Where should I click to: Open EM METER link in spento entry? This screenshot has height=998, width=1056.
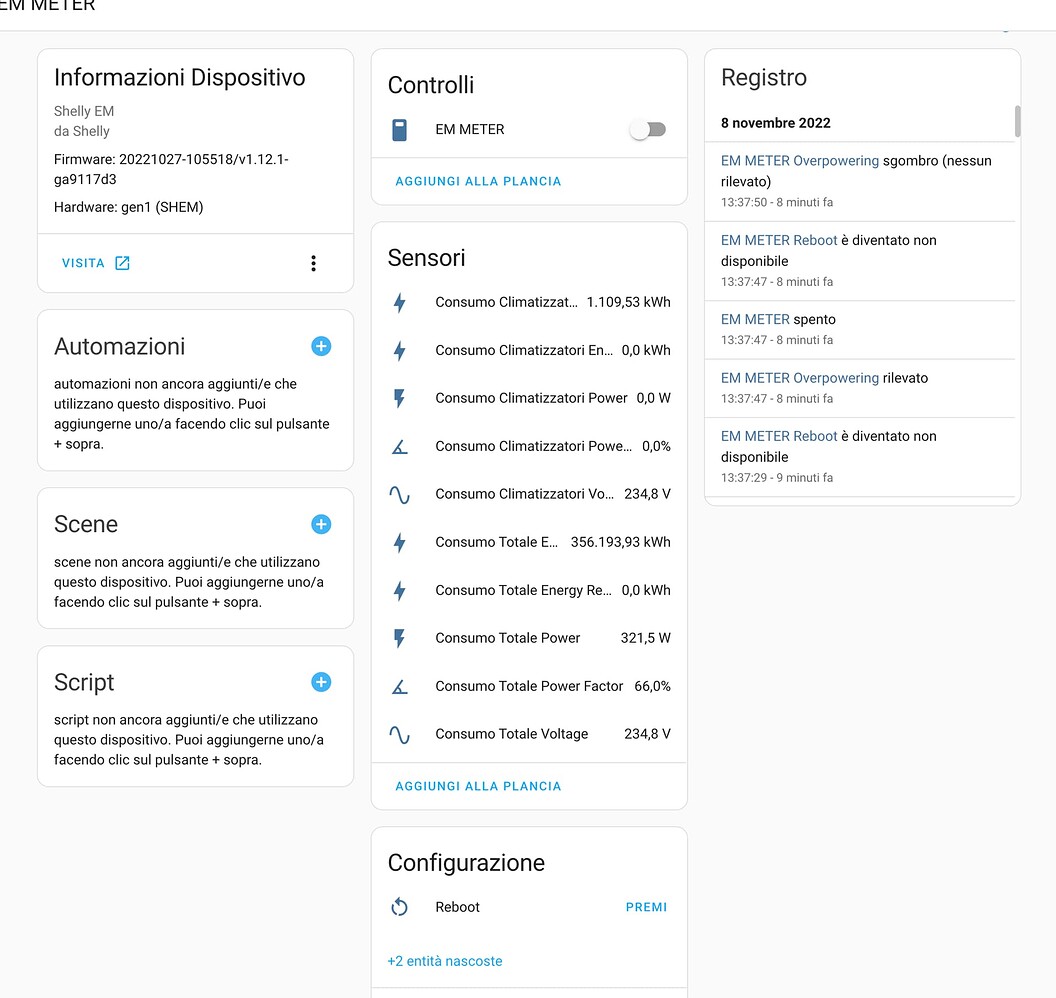tap(755, 319)
